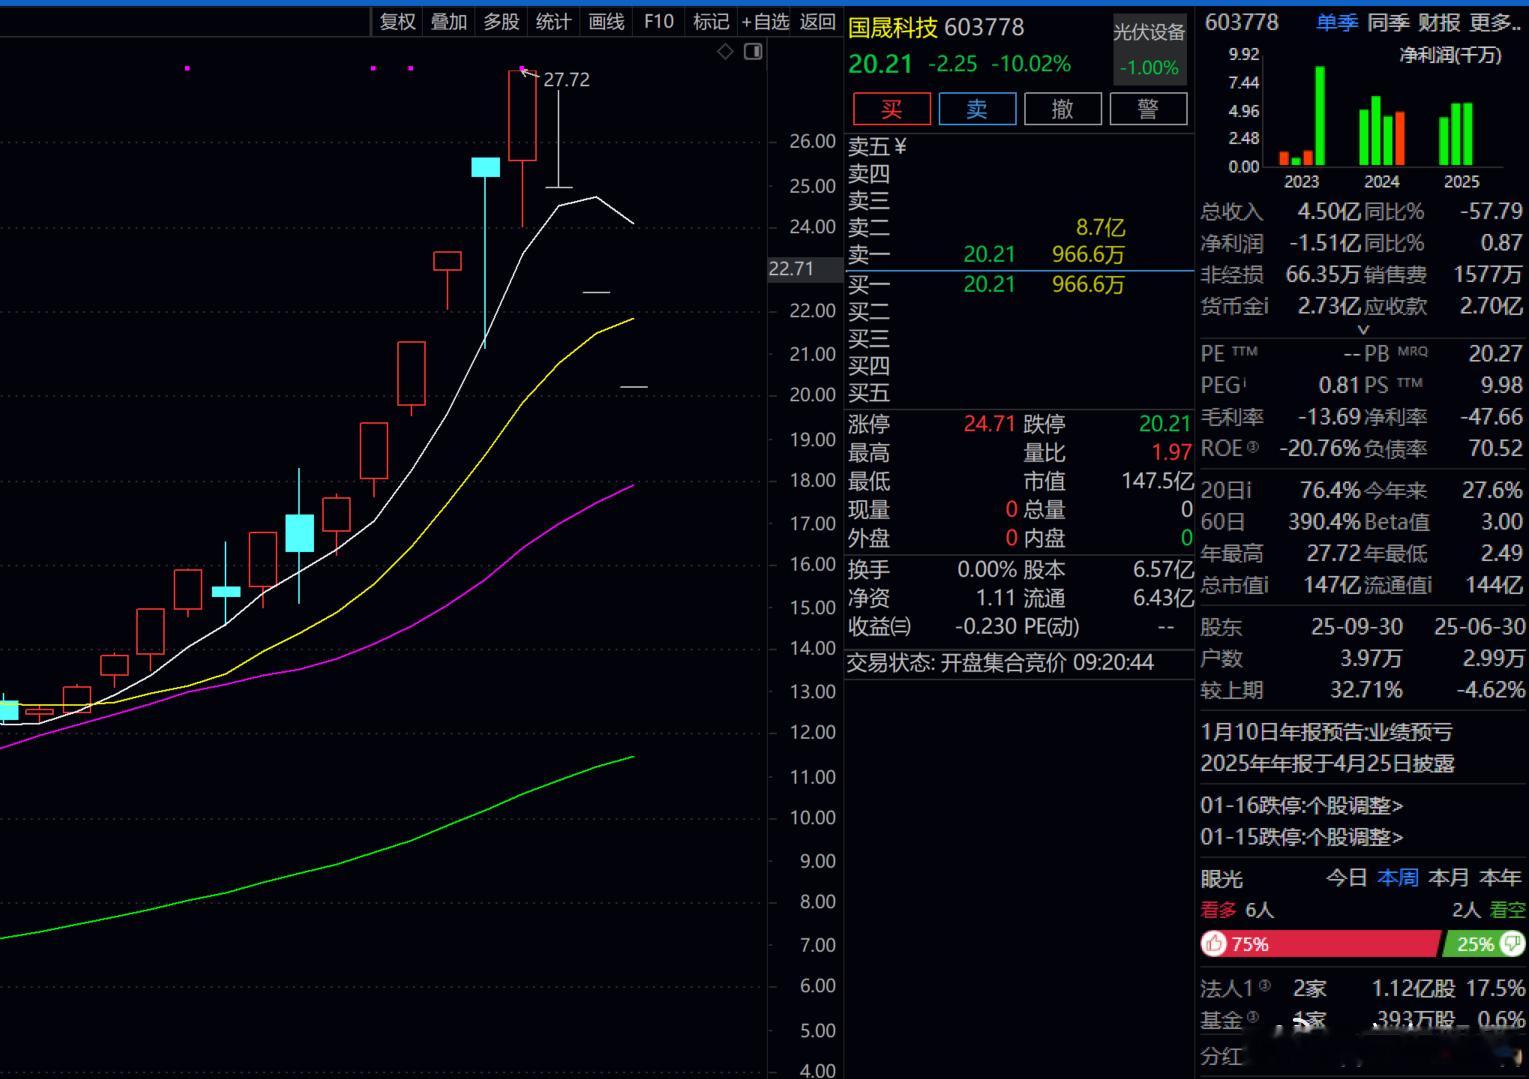
Task: Click the 买 buy button
Action: (x=890, y=109)
